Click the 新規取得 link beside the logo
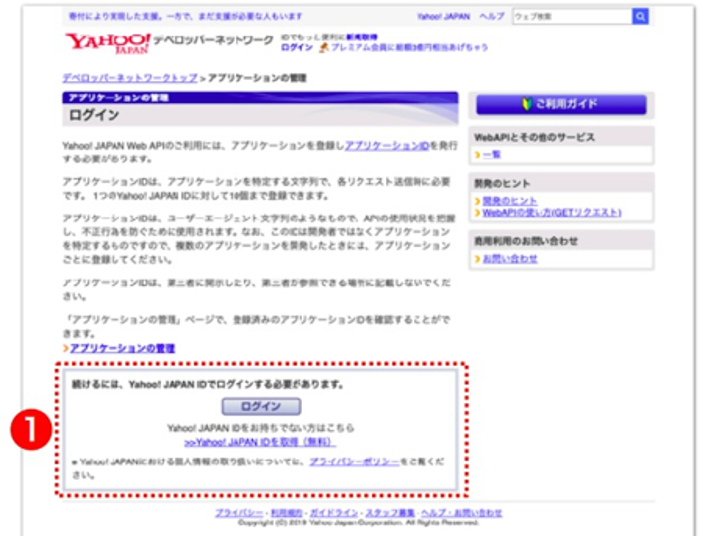This screenshot has height=537, width=706. tap(362, 37)
